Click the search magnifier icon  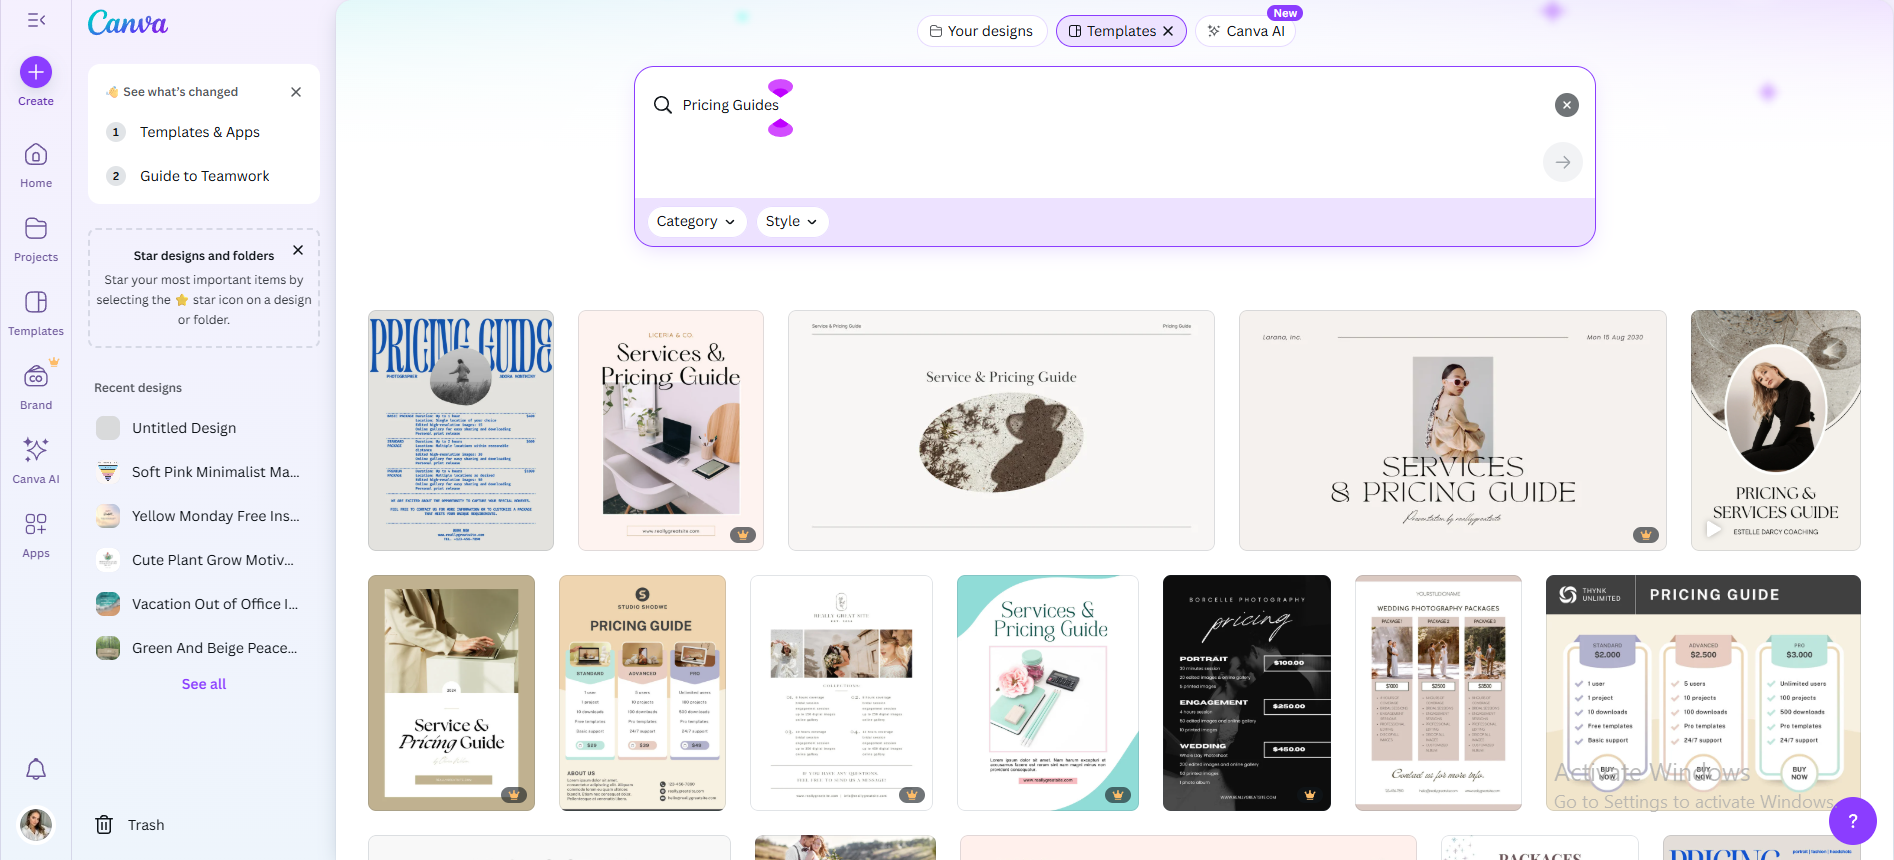tap(663, 105)
